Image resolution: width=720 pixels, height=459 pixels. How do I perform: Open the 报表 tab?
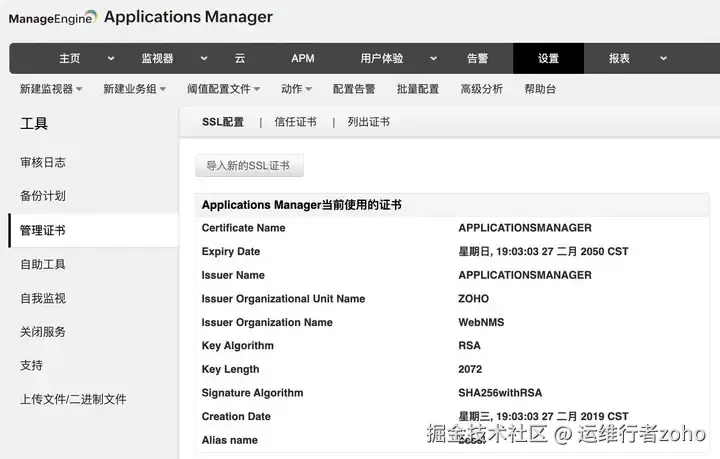click(x=619, y=58)
